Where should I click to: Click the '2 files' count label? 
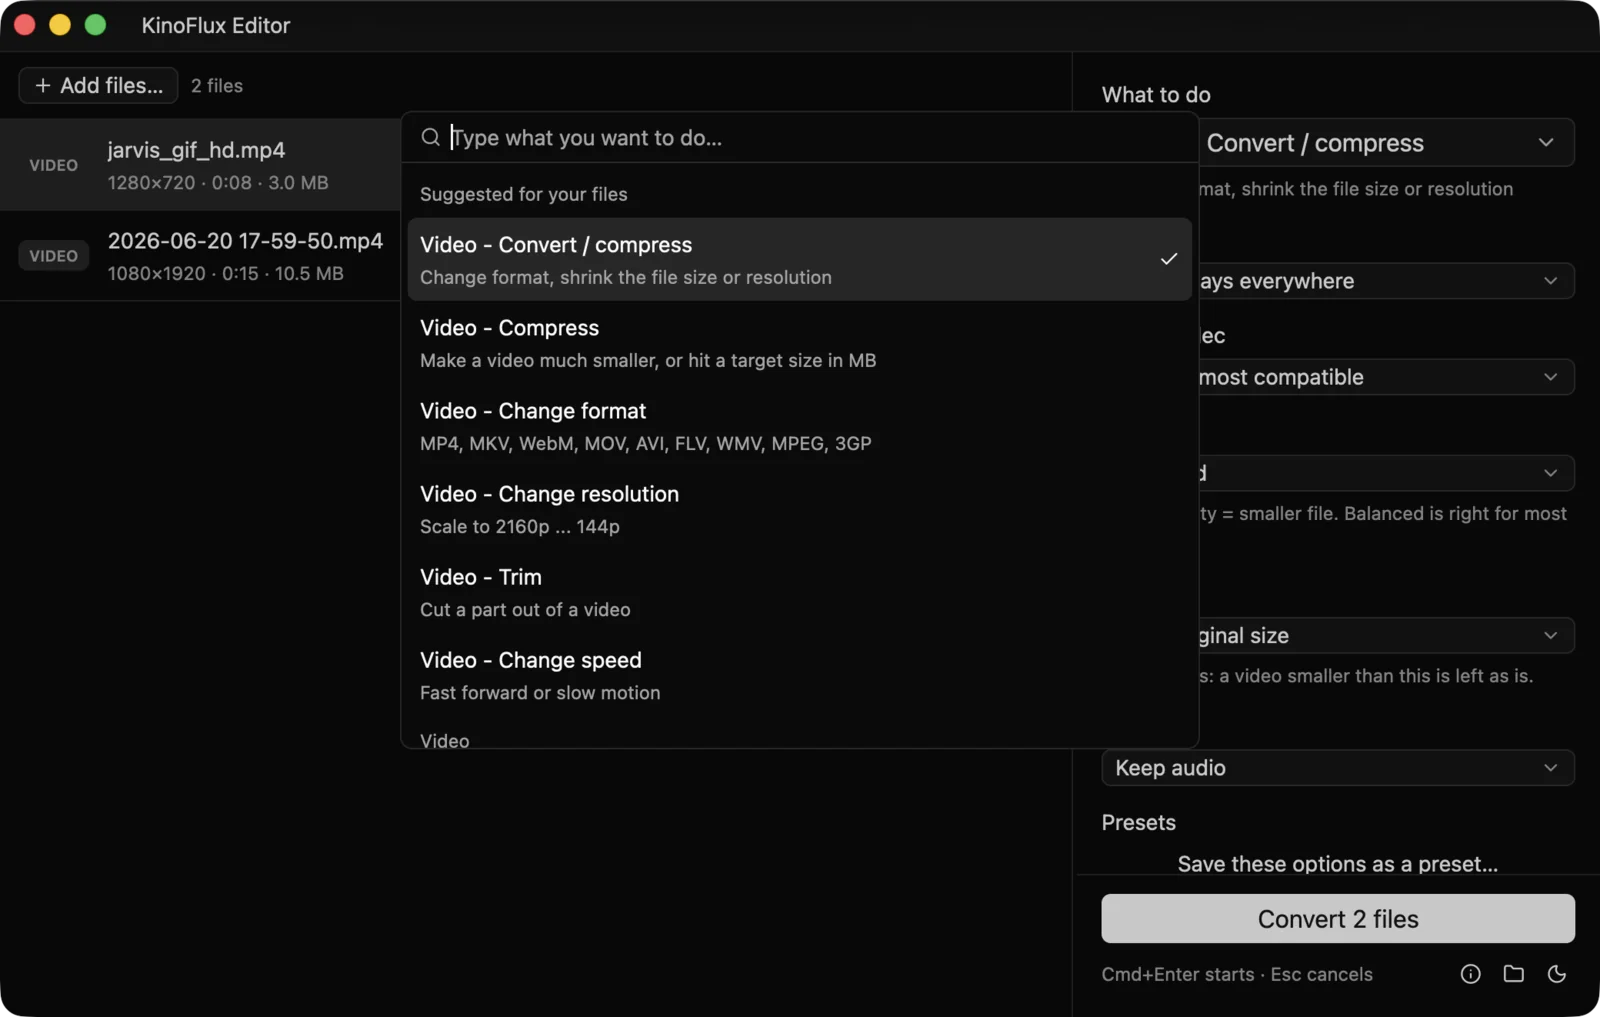[x=217, y=86]
